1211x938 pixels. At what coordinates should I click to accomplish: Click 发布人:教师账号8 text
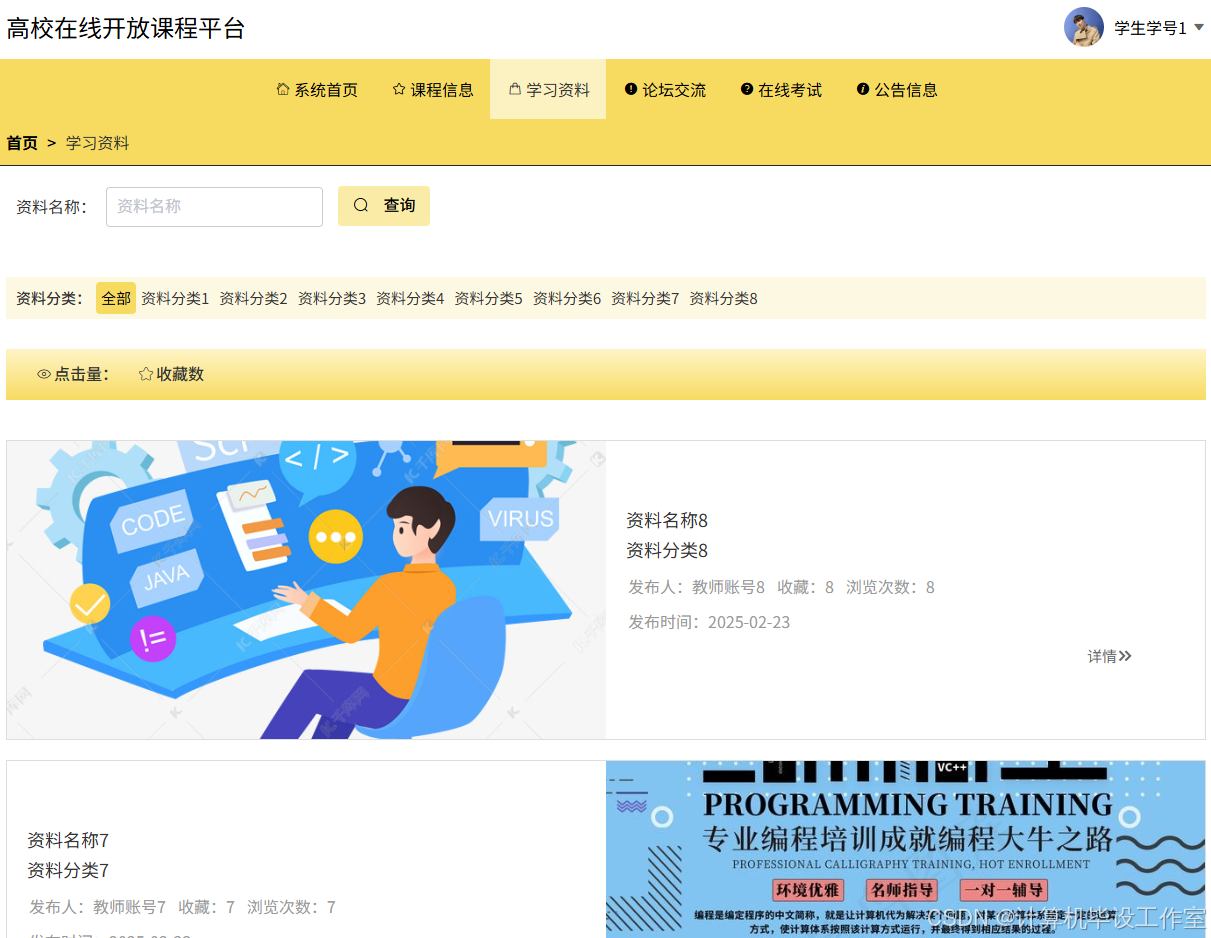[697, 587]
